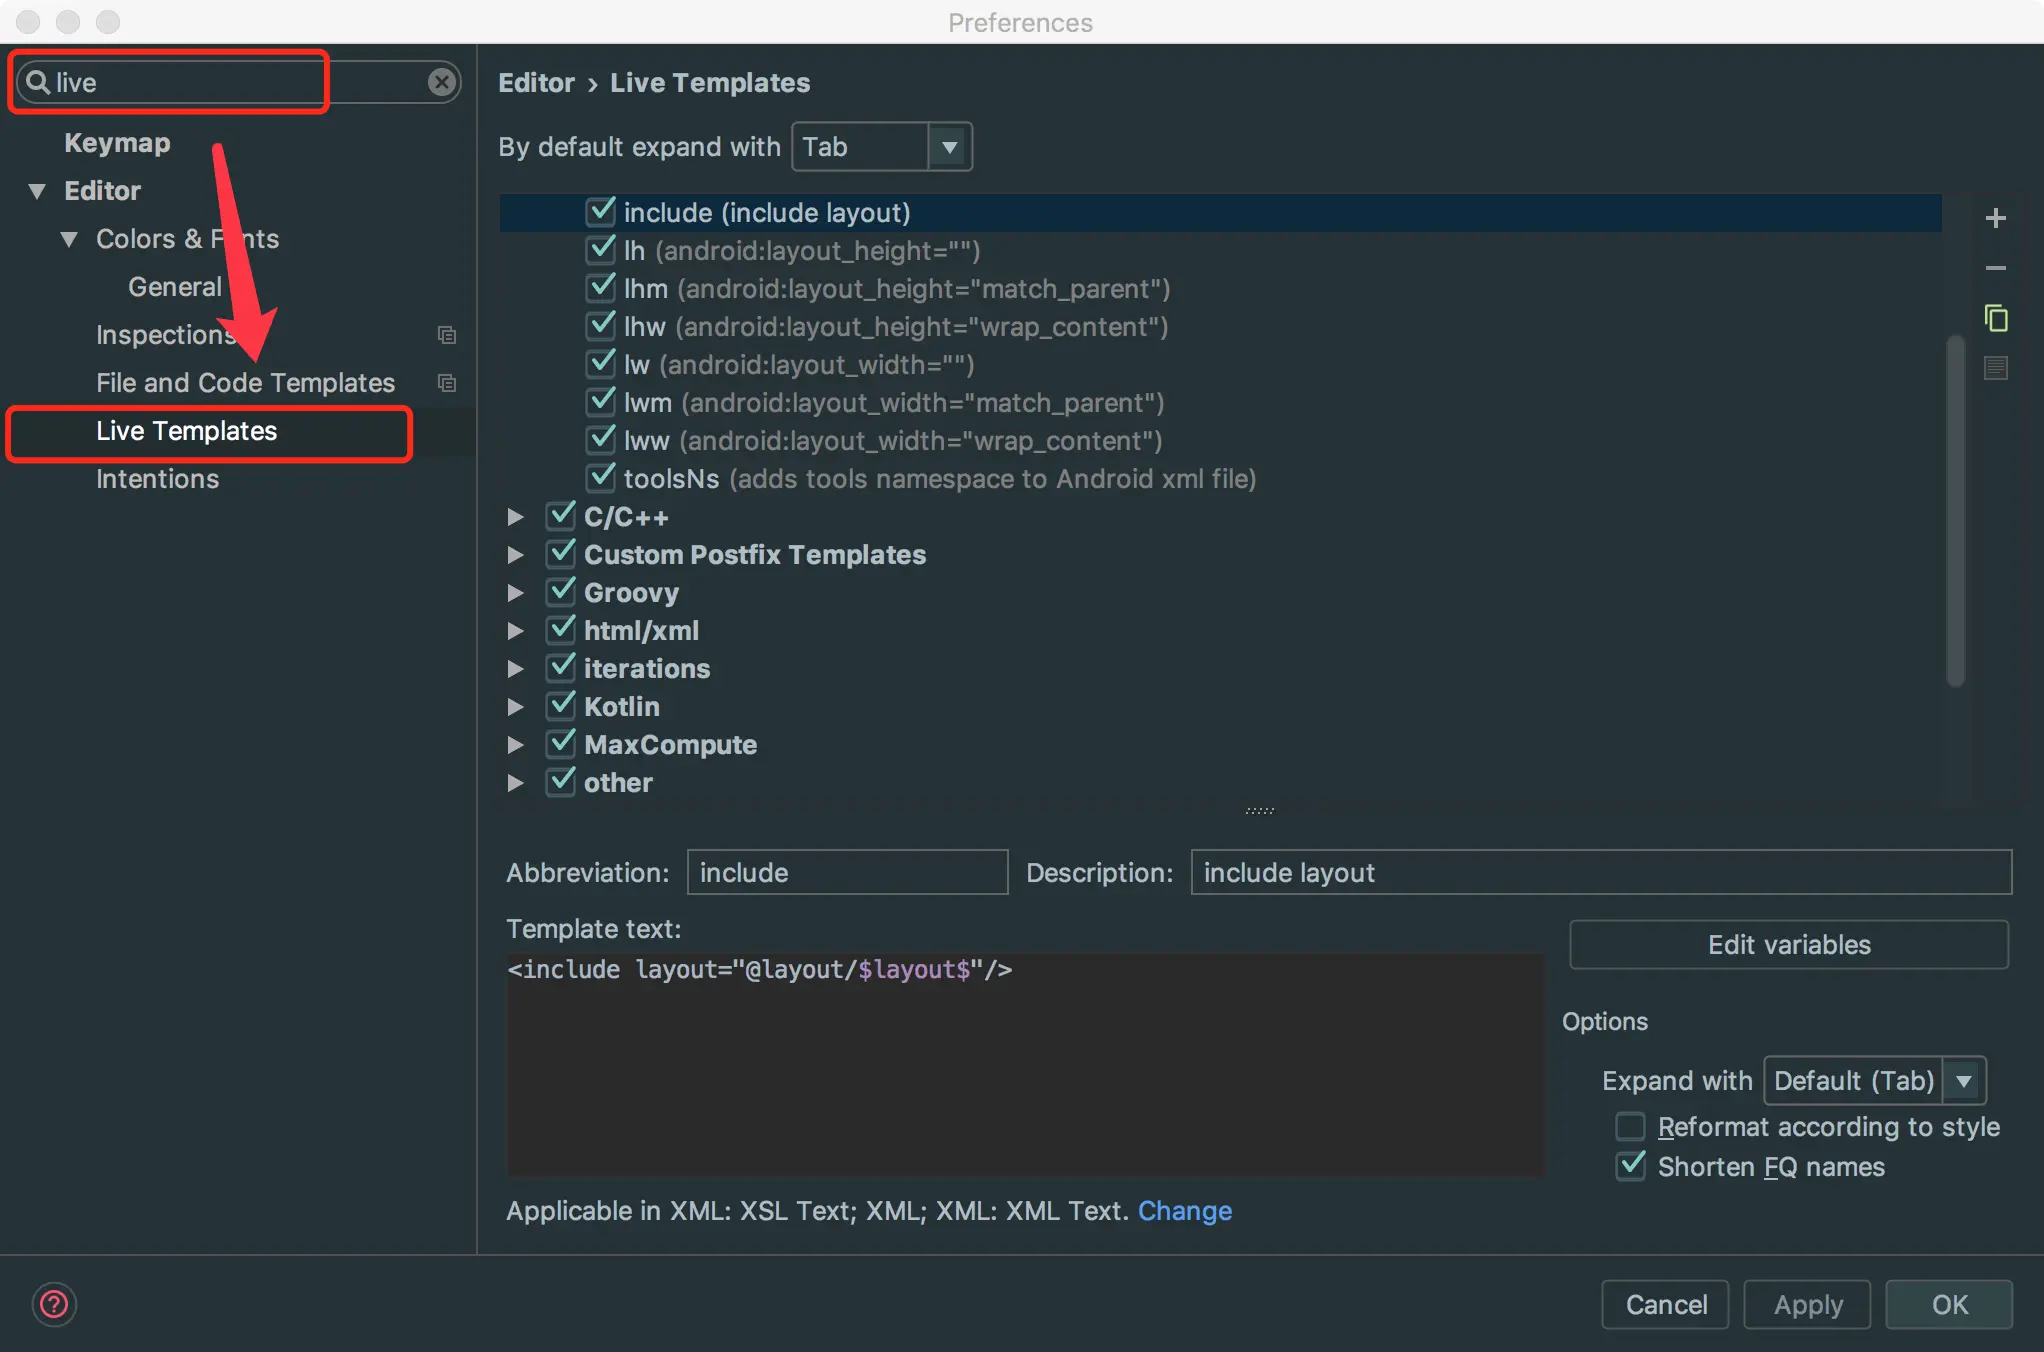Open Keymap settings in the sidebar
This screenshot has height=1352, width=2044.
tap(117, 143)
